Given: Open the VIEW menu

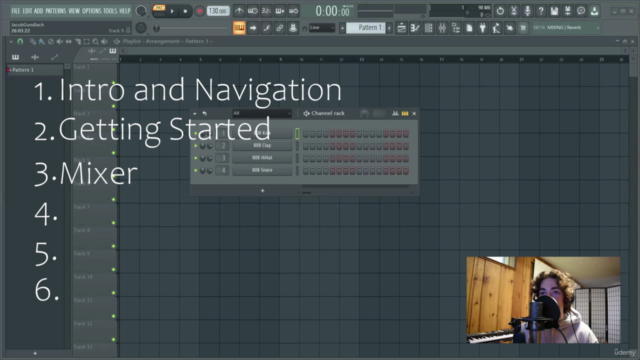Looking at the screenshot, I should coord(74,11).
